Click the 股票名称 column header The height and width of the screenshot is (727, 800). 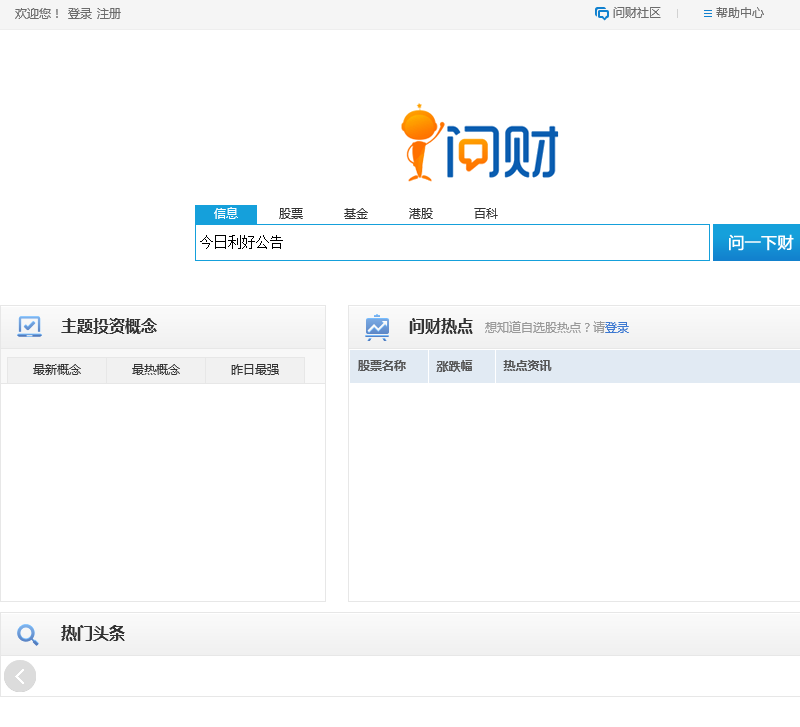(x=389, y=366)
